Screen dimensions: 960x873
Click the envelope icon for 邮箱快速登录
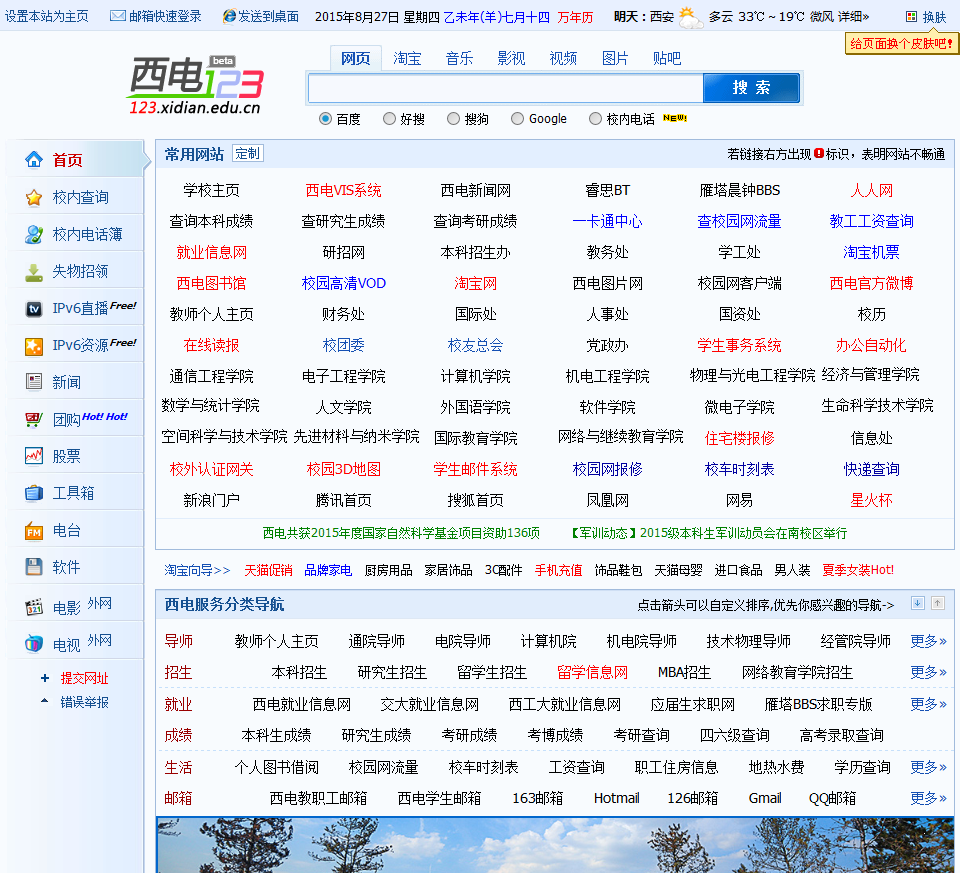click(x=118, y=16)
